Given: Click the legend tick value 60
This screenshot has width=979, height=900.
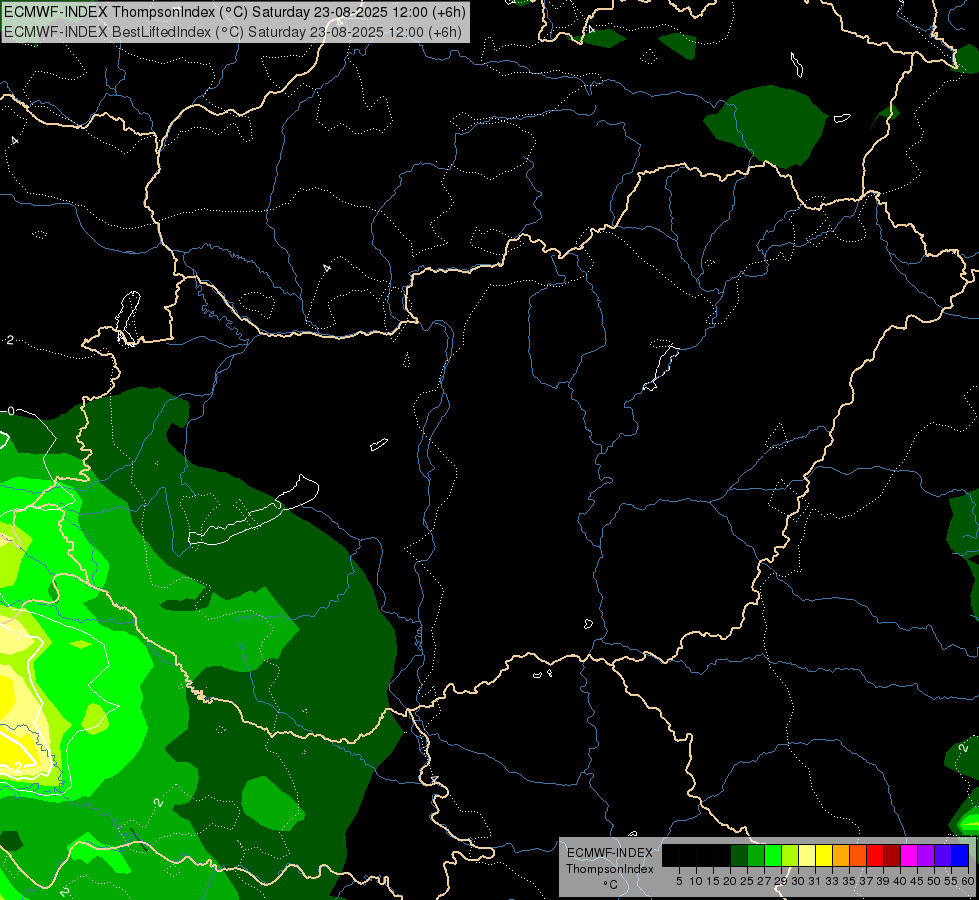Looking at the screenshot, I should point(968,881).
